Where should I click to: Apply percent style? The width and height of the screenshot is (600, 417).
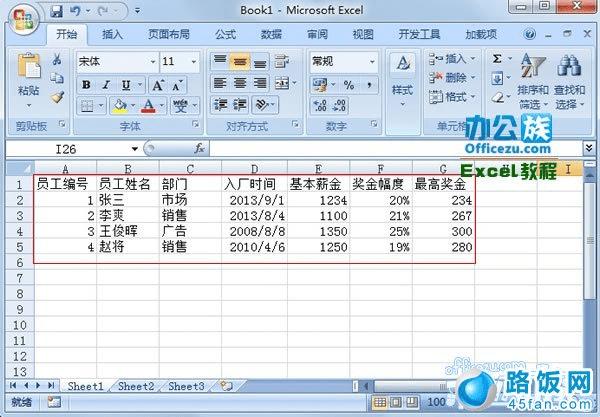click(349, 85)
